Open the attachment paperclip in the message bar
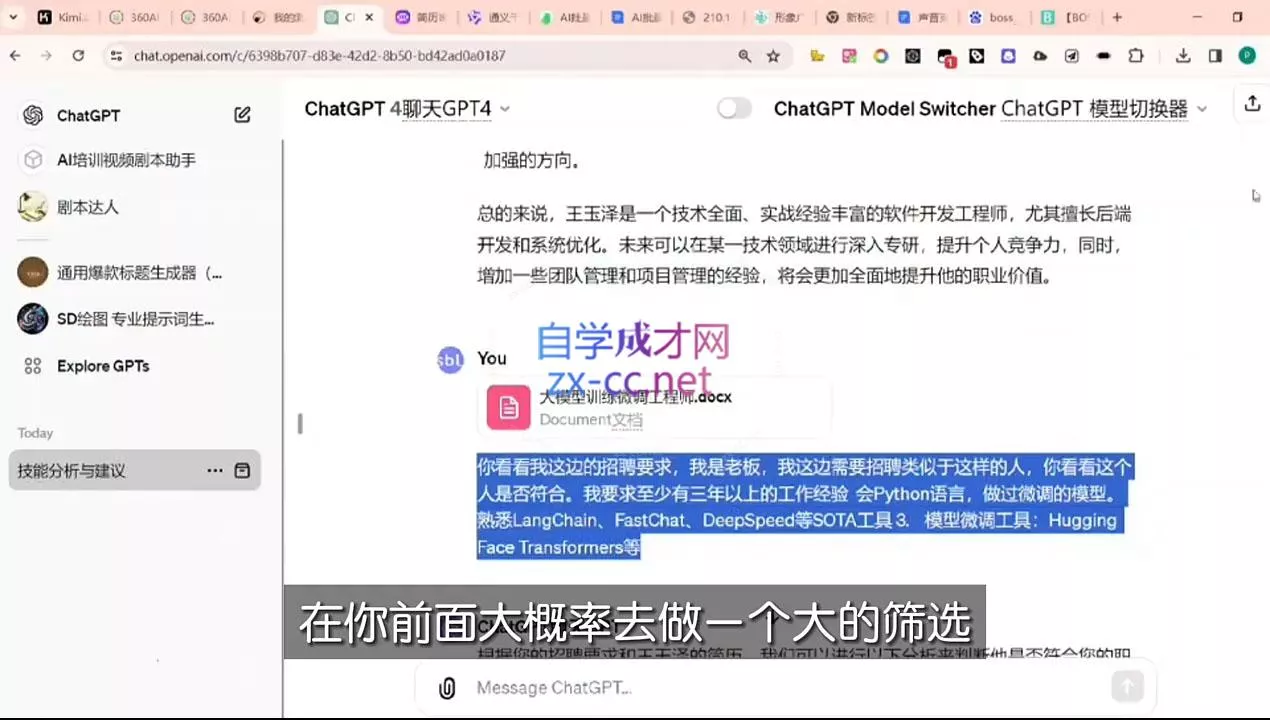This screenshot has width=1270, height=720. [x=447, y=688]
